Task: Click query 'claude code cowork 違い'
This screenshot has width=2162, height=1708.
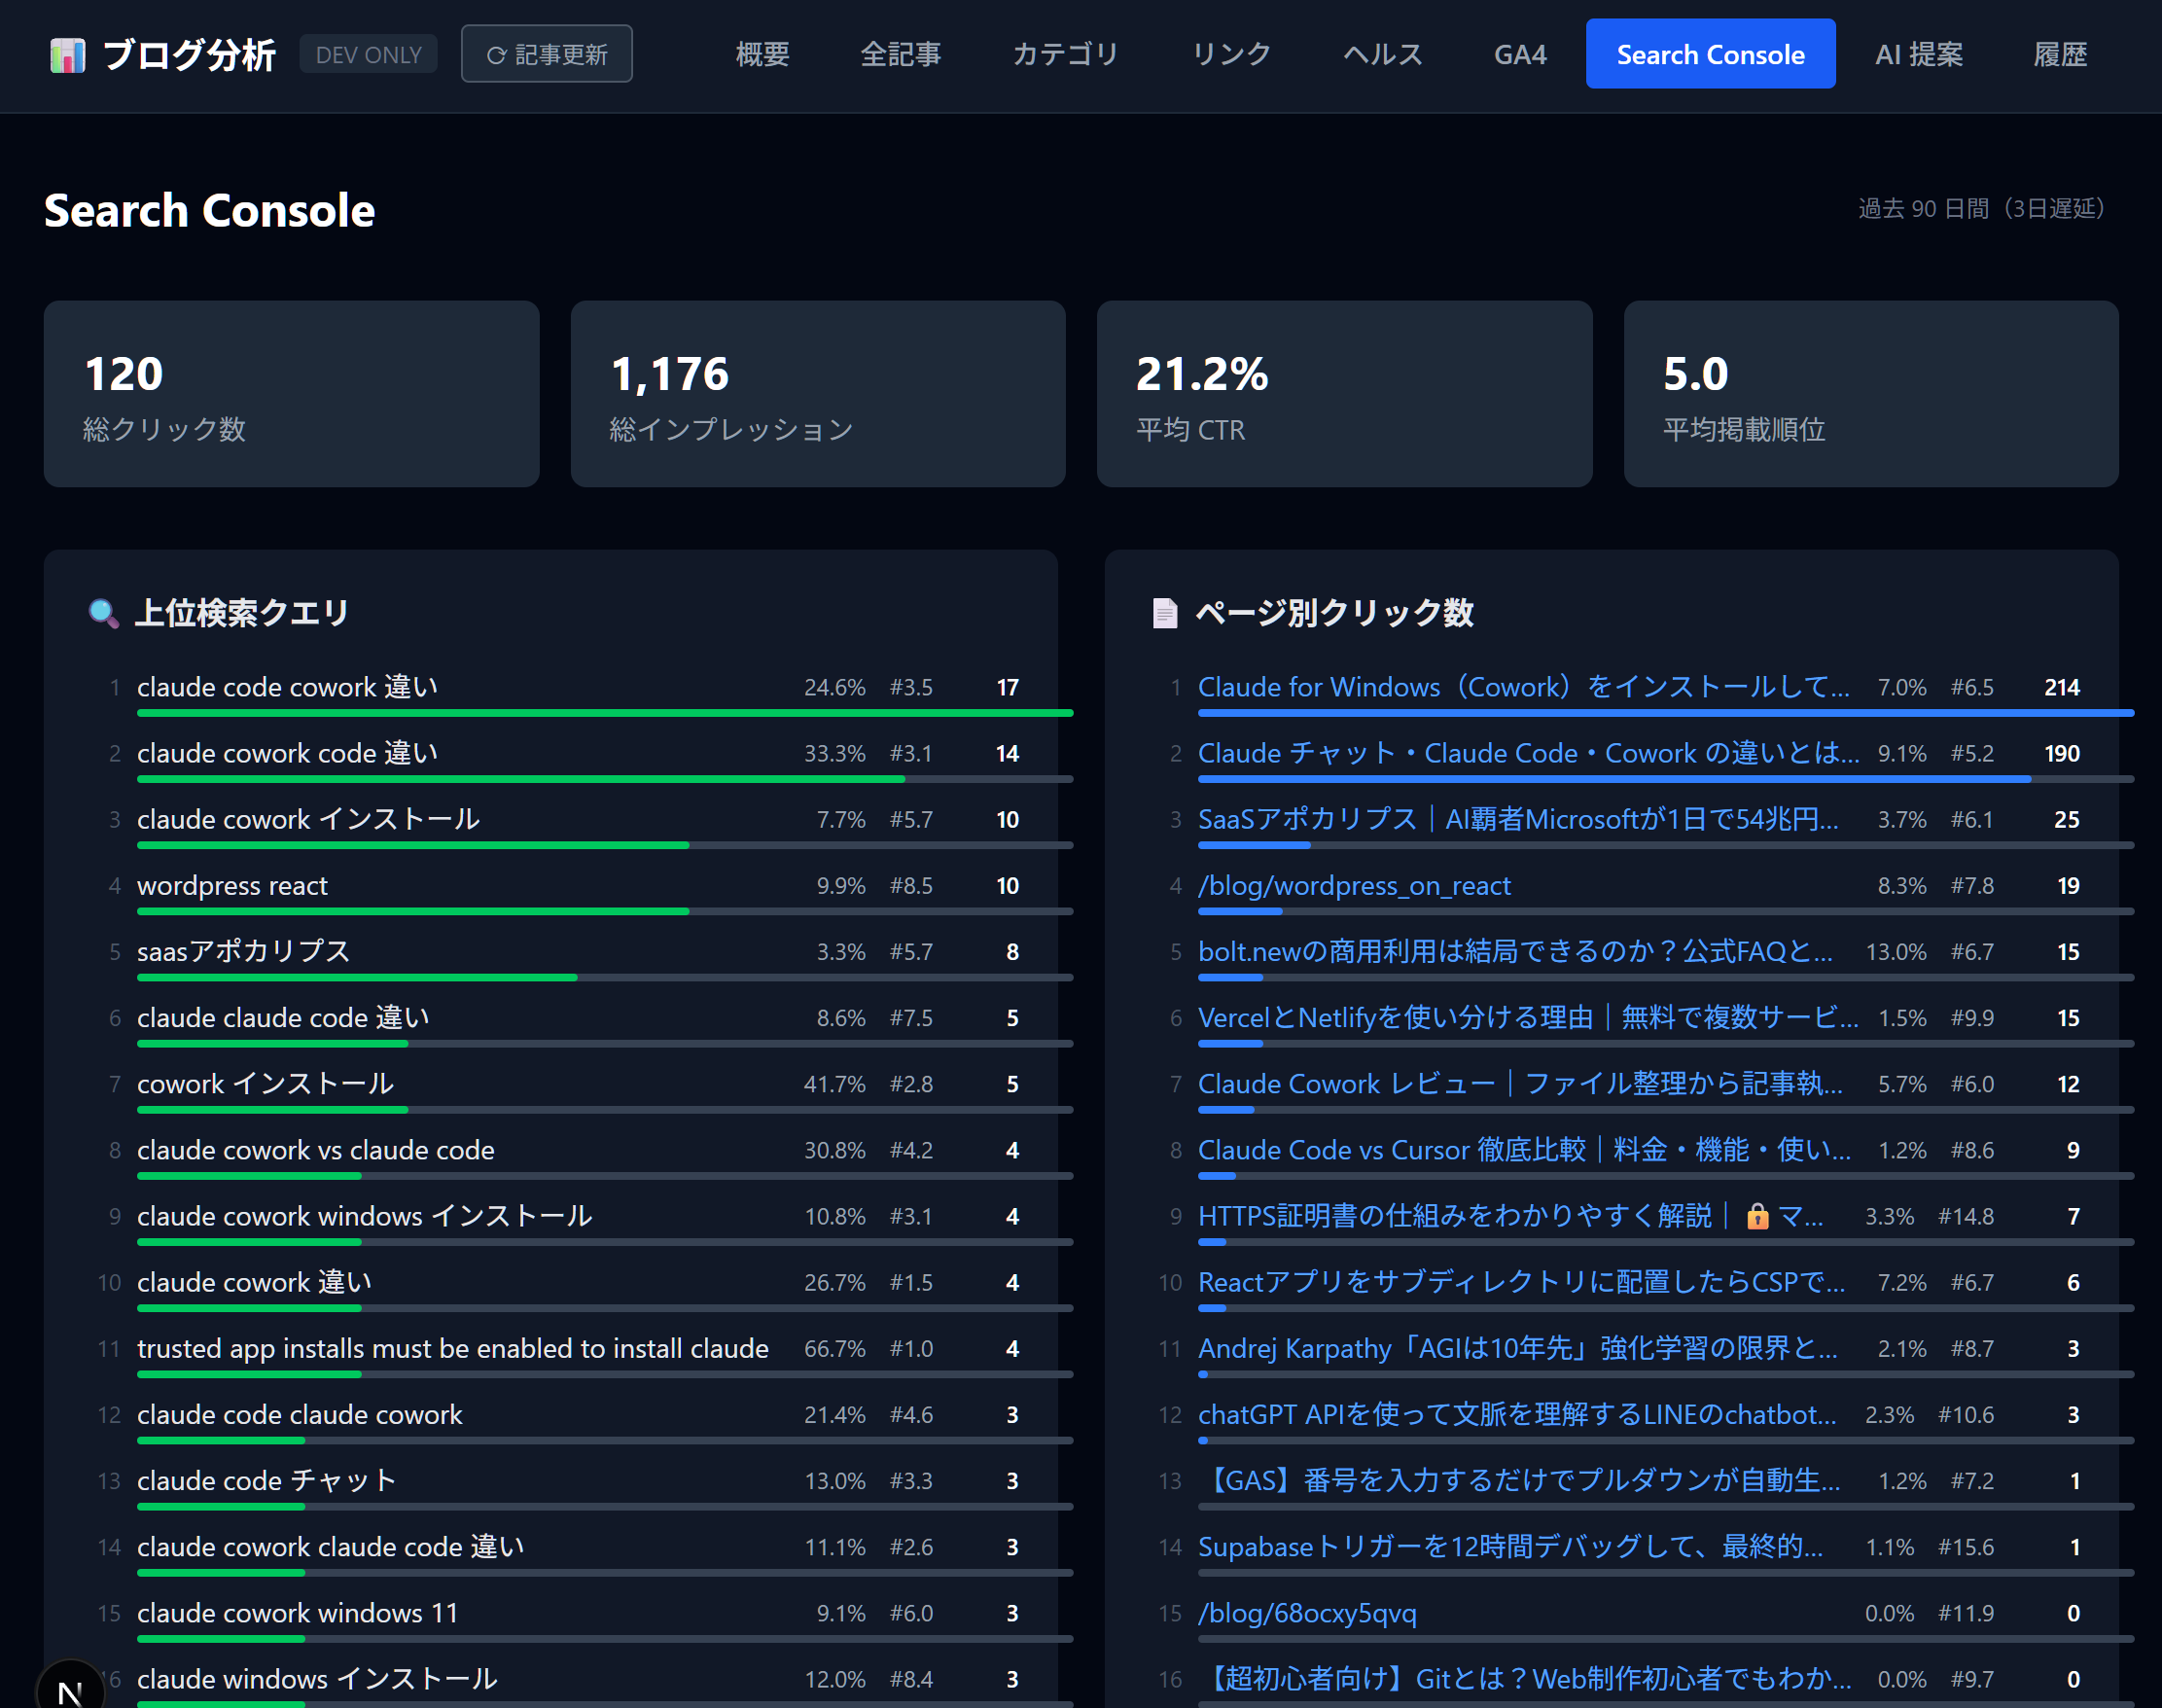Action: pos(288,687)
